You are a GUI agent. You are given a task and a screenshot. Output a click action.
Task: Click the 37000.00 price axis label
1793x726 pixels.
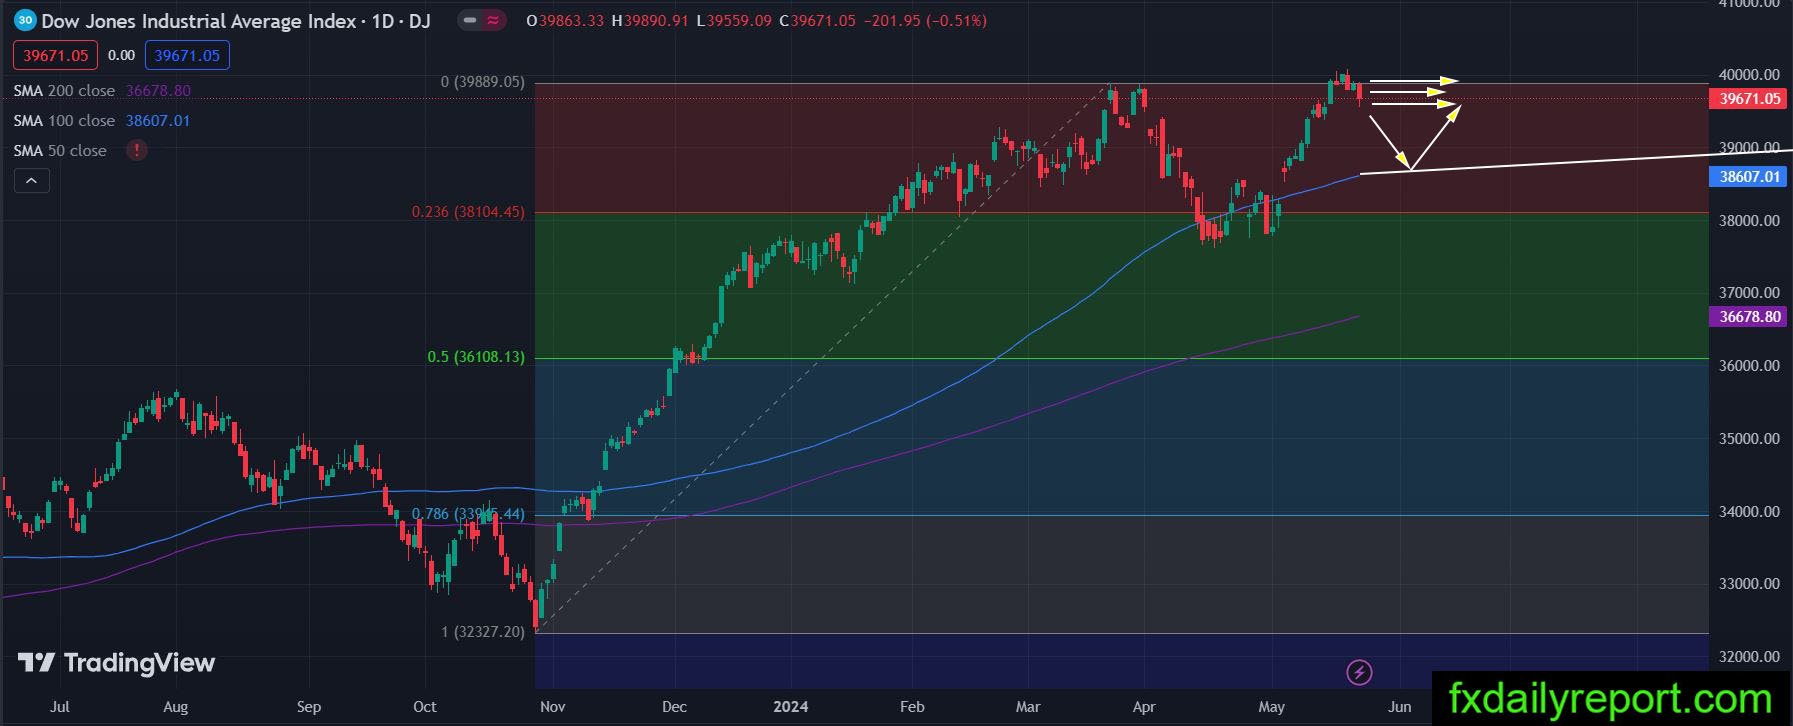tap(1749, 293)
